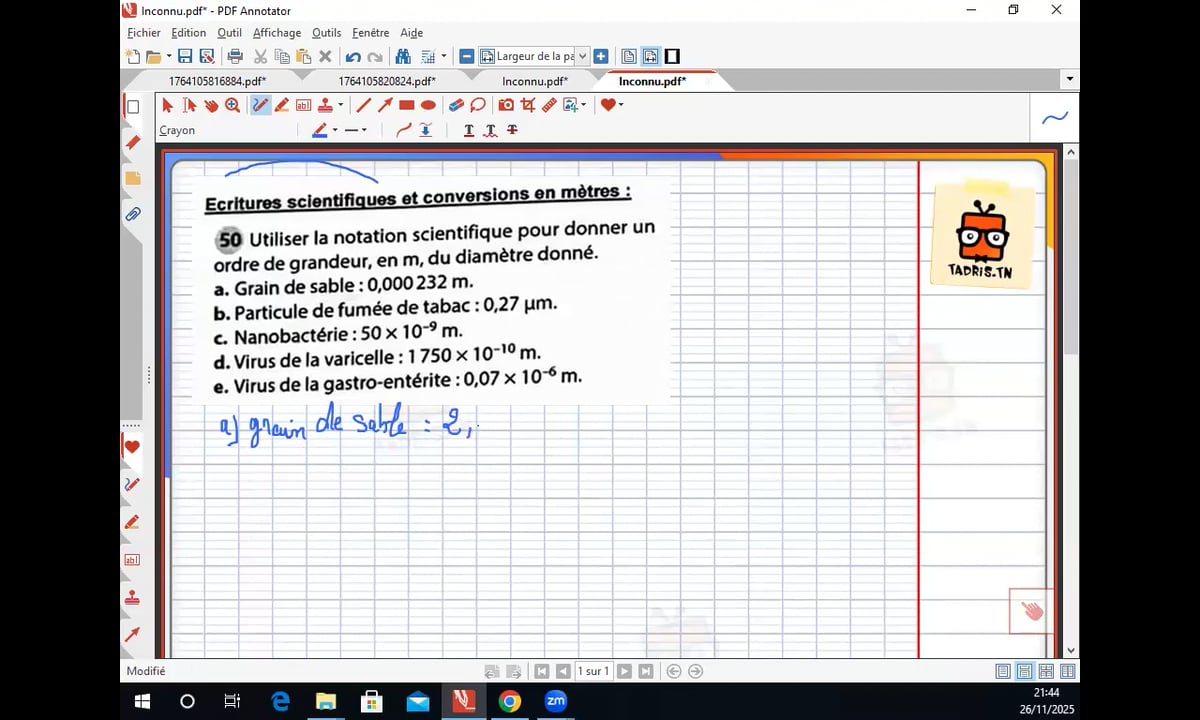Select the Arrow drawing tool
This screenshot has width=1200, height=720.
385,105
